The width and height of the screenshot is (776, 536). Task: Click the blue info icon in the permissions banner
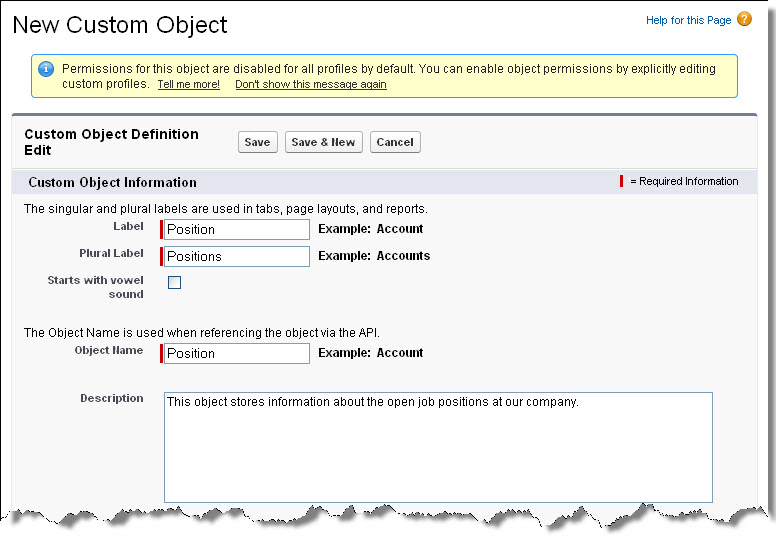46,69
